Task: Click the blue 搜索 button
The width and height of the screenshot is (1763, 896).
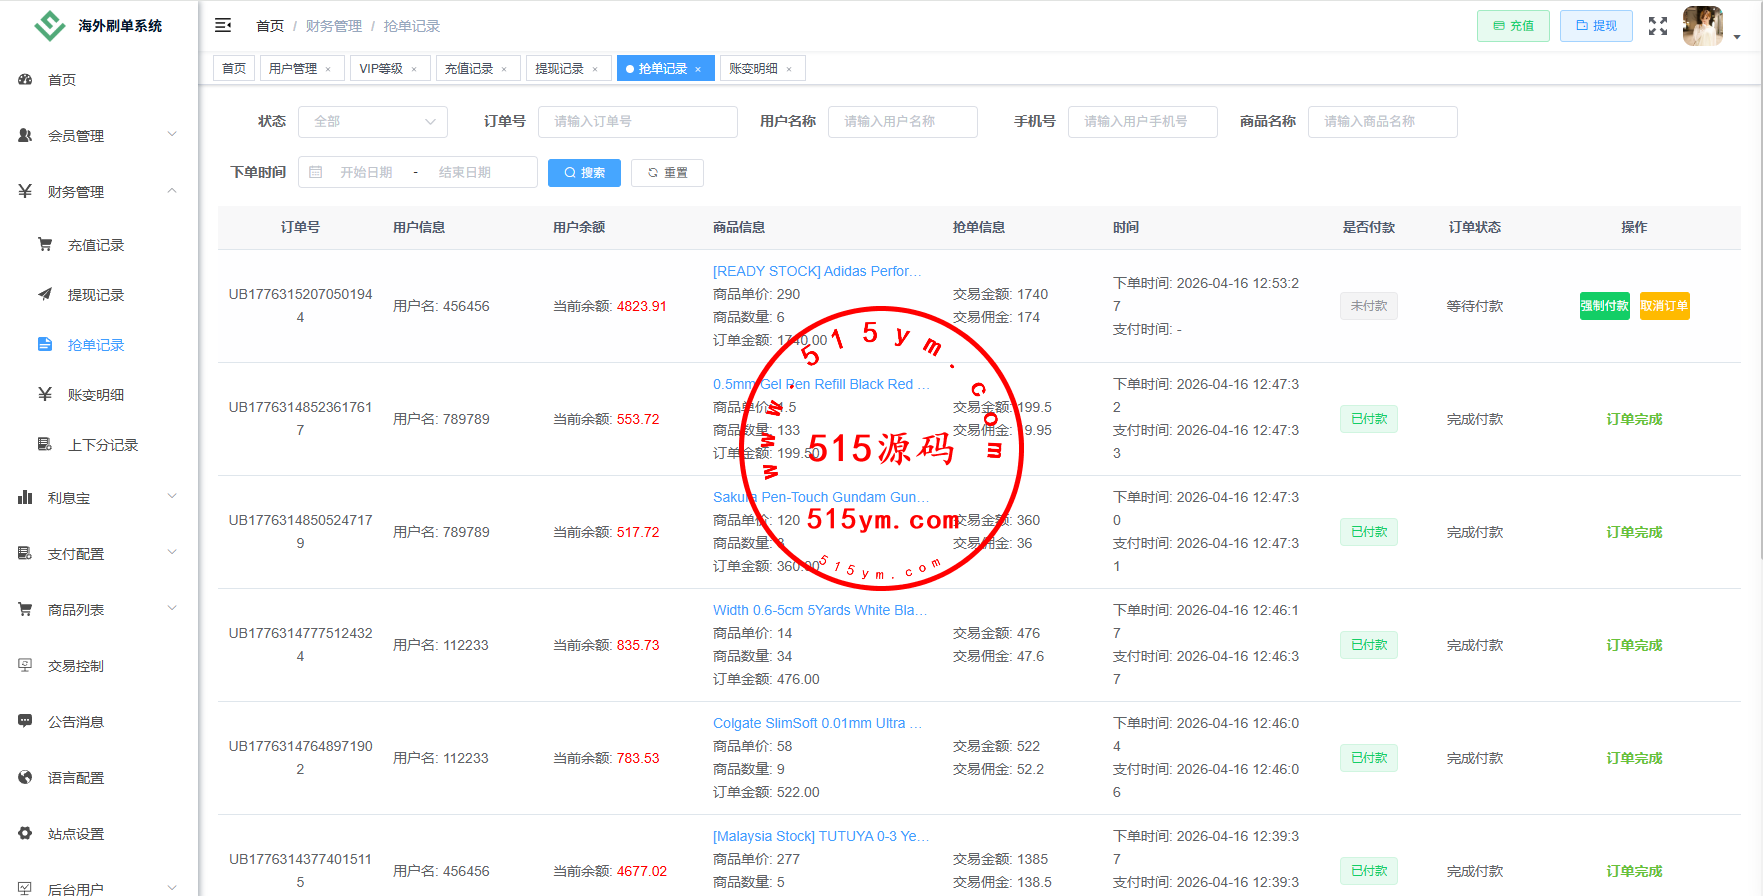Action: pyautogui.click(x=584, y=173)
